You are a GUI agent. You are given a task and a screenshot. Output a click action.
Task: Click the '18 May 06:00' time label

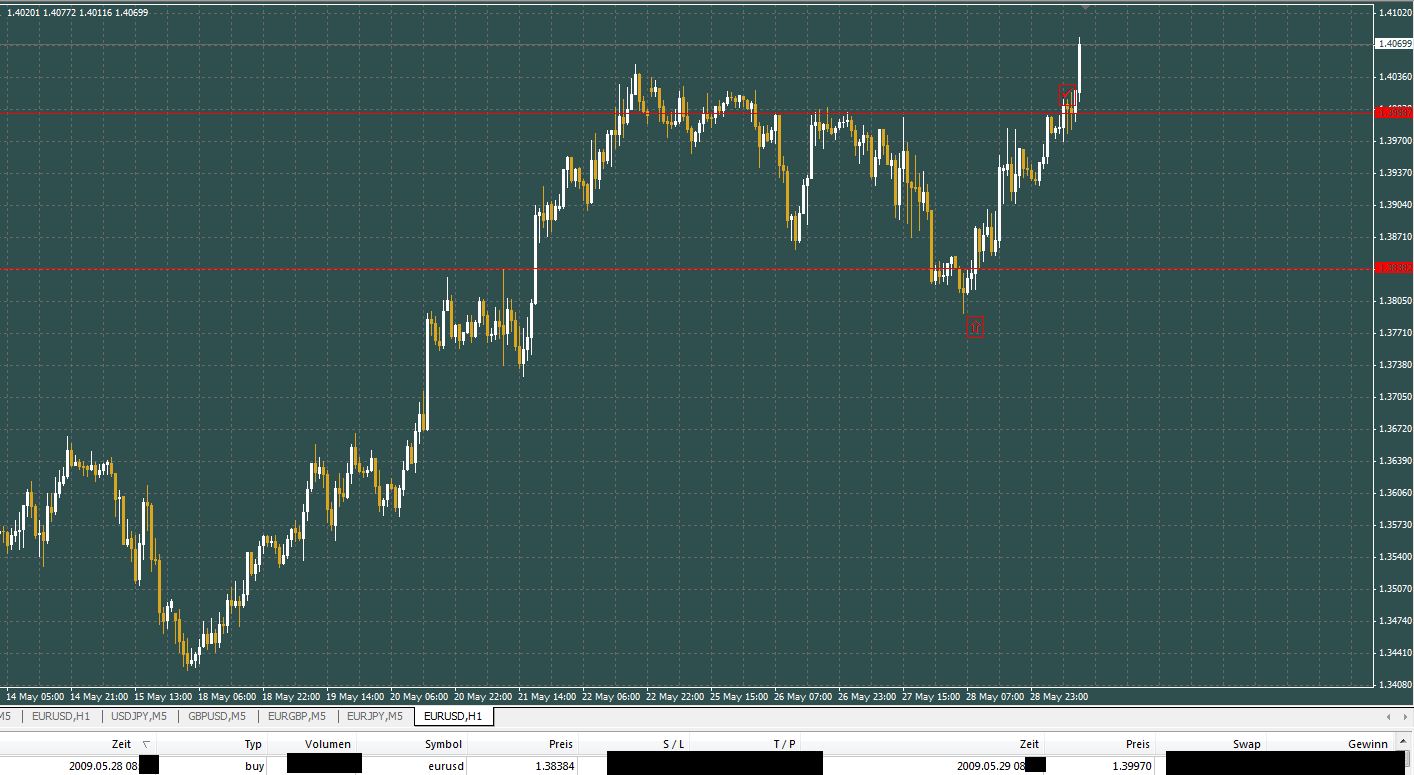[227, 696]
